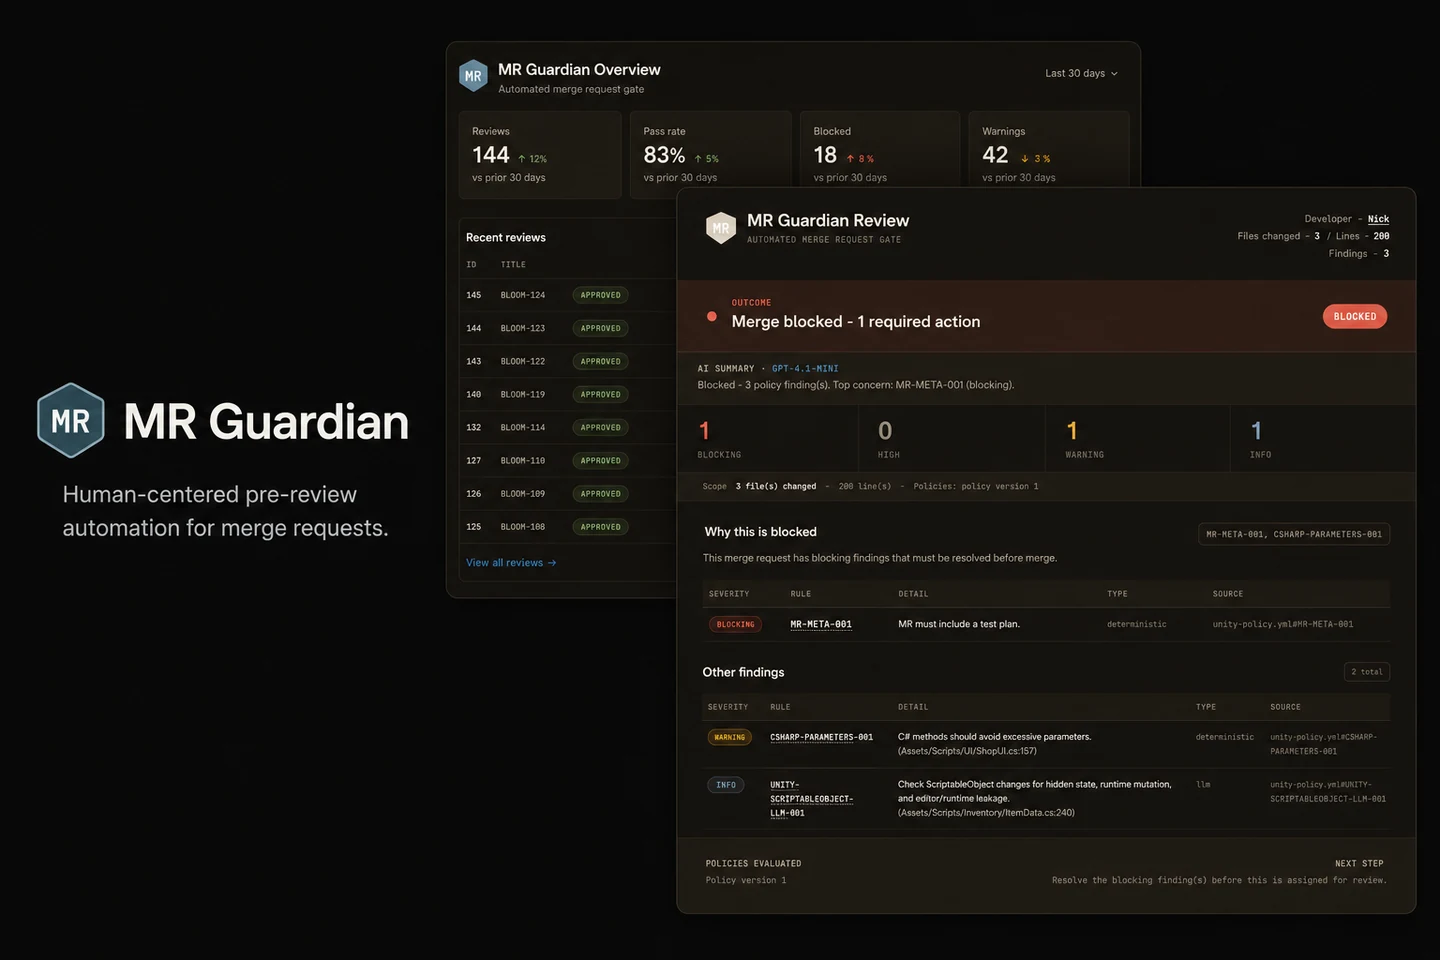The width and height of the screenshot is (1440, 960).
Task: Click the red outcome status dot
Action: pos(712,316)
